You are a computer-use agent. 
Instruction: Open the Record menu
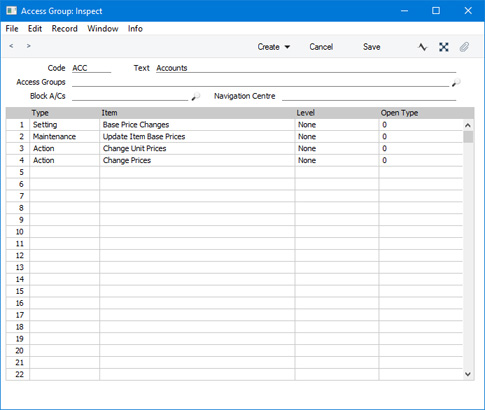[64, 29]
